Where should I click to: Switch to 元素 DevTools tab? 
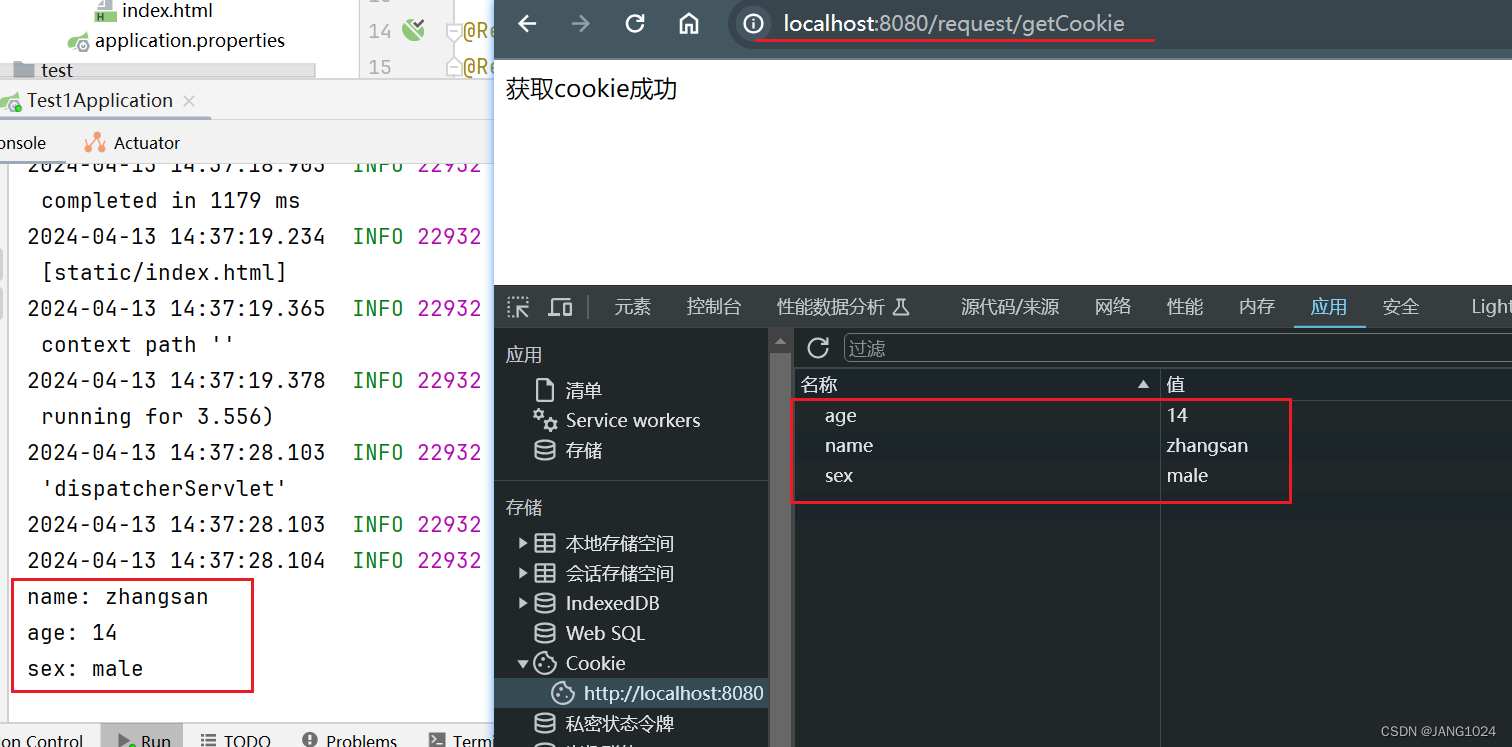[632, 307]
